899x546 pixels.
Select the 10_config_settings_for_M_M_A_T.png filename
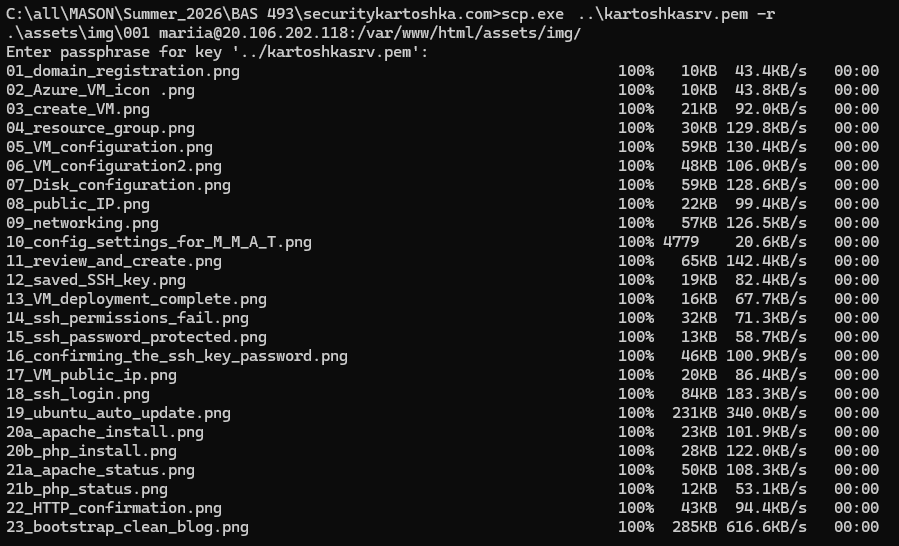coord(159,241)
